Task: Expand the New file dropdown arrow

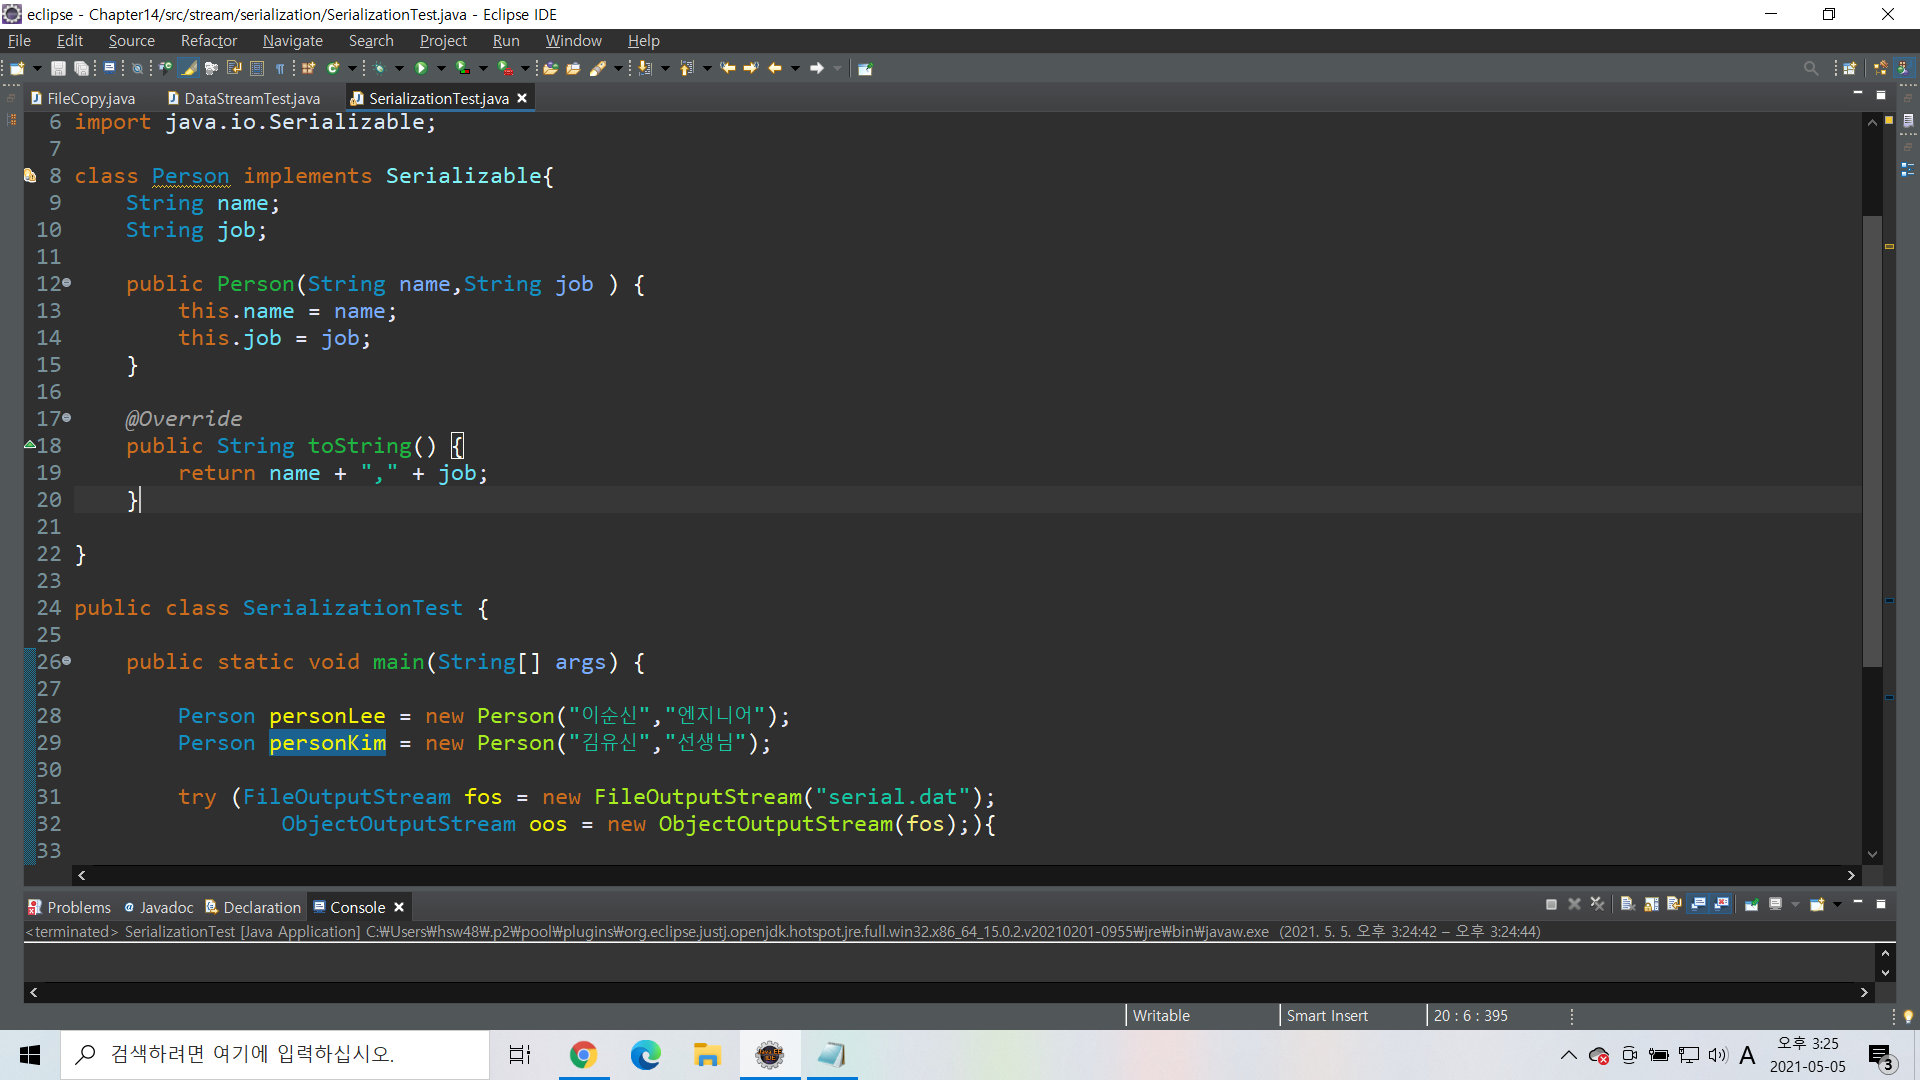Action: [37, 68]
